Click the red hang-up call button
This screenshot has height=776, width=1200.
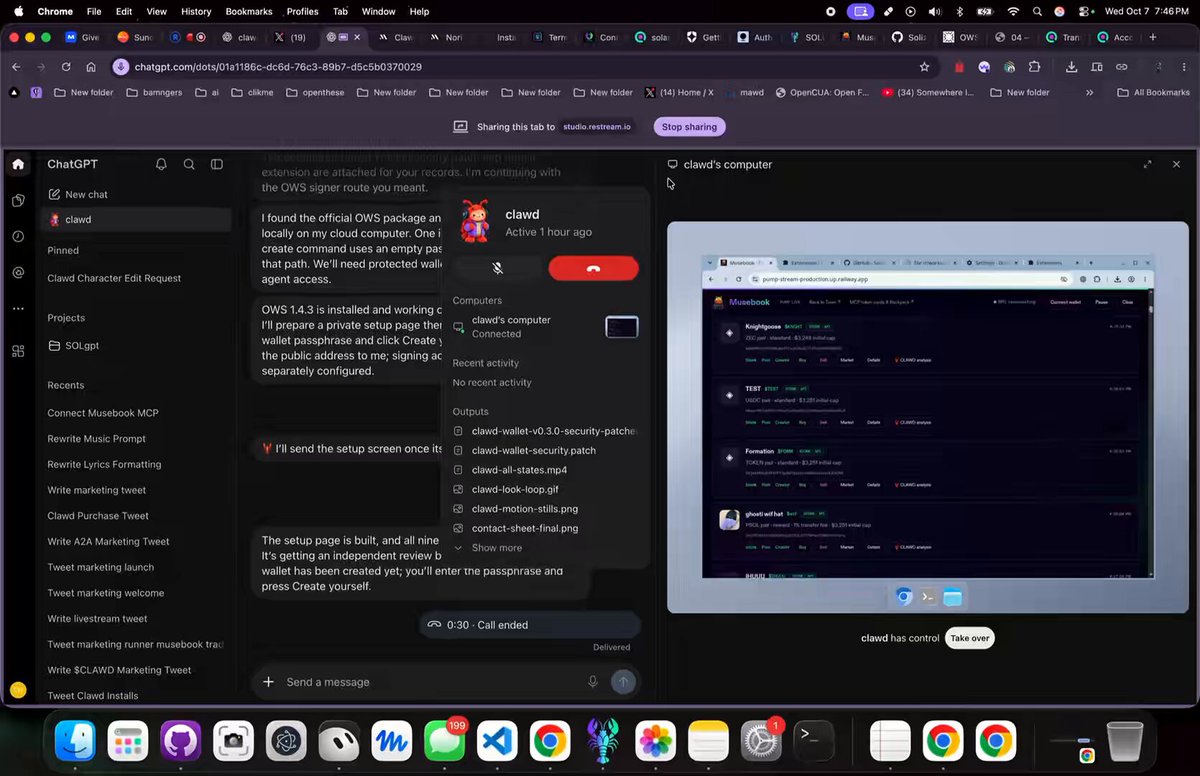tap(593, 268)
